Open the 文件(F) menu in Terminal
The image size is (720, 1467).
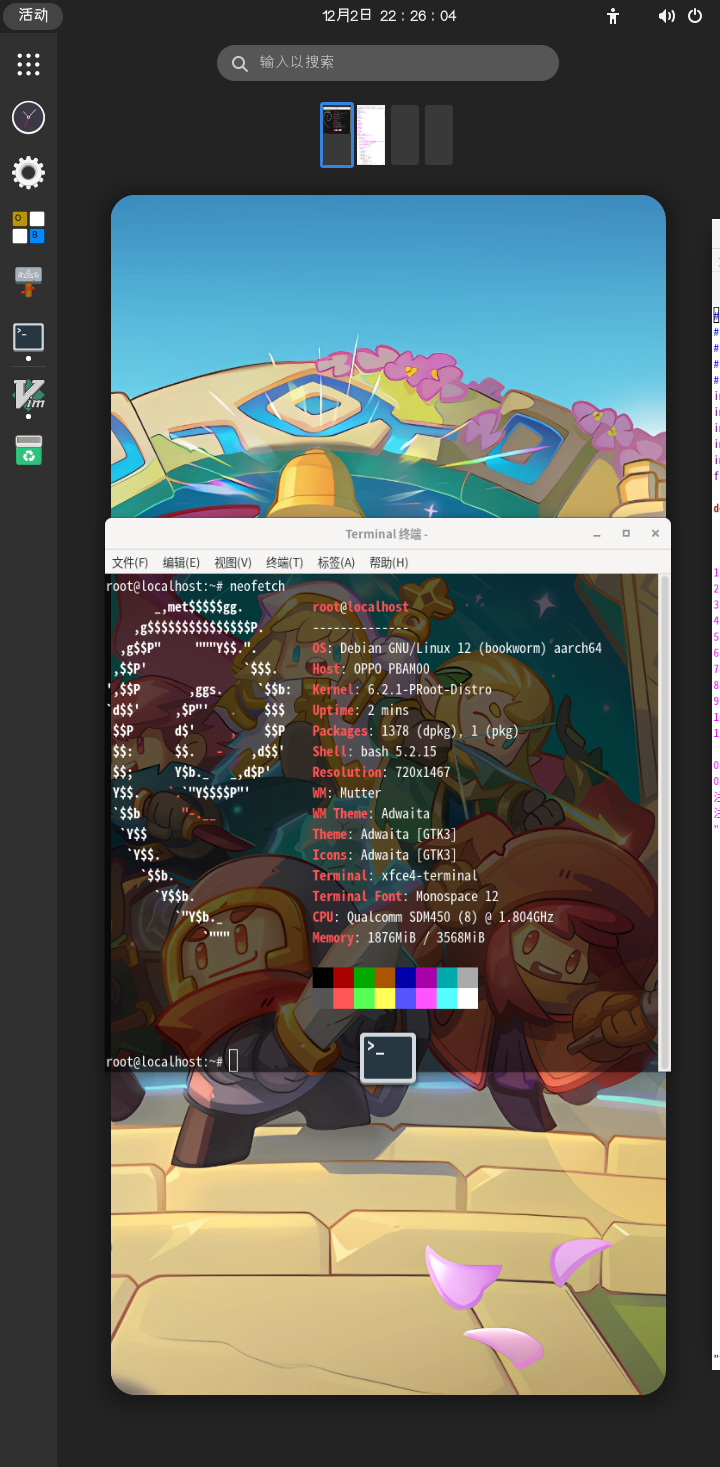pyautogui.click(x=130, y=563)
